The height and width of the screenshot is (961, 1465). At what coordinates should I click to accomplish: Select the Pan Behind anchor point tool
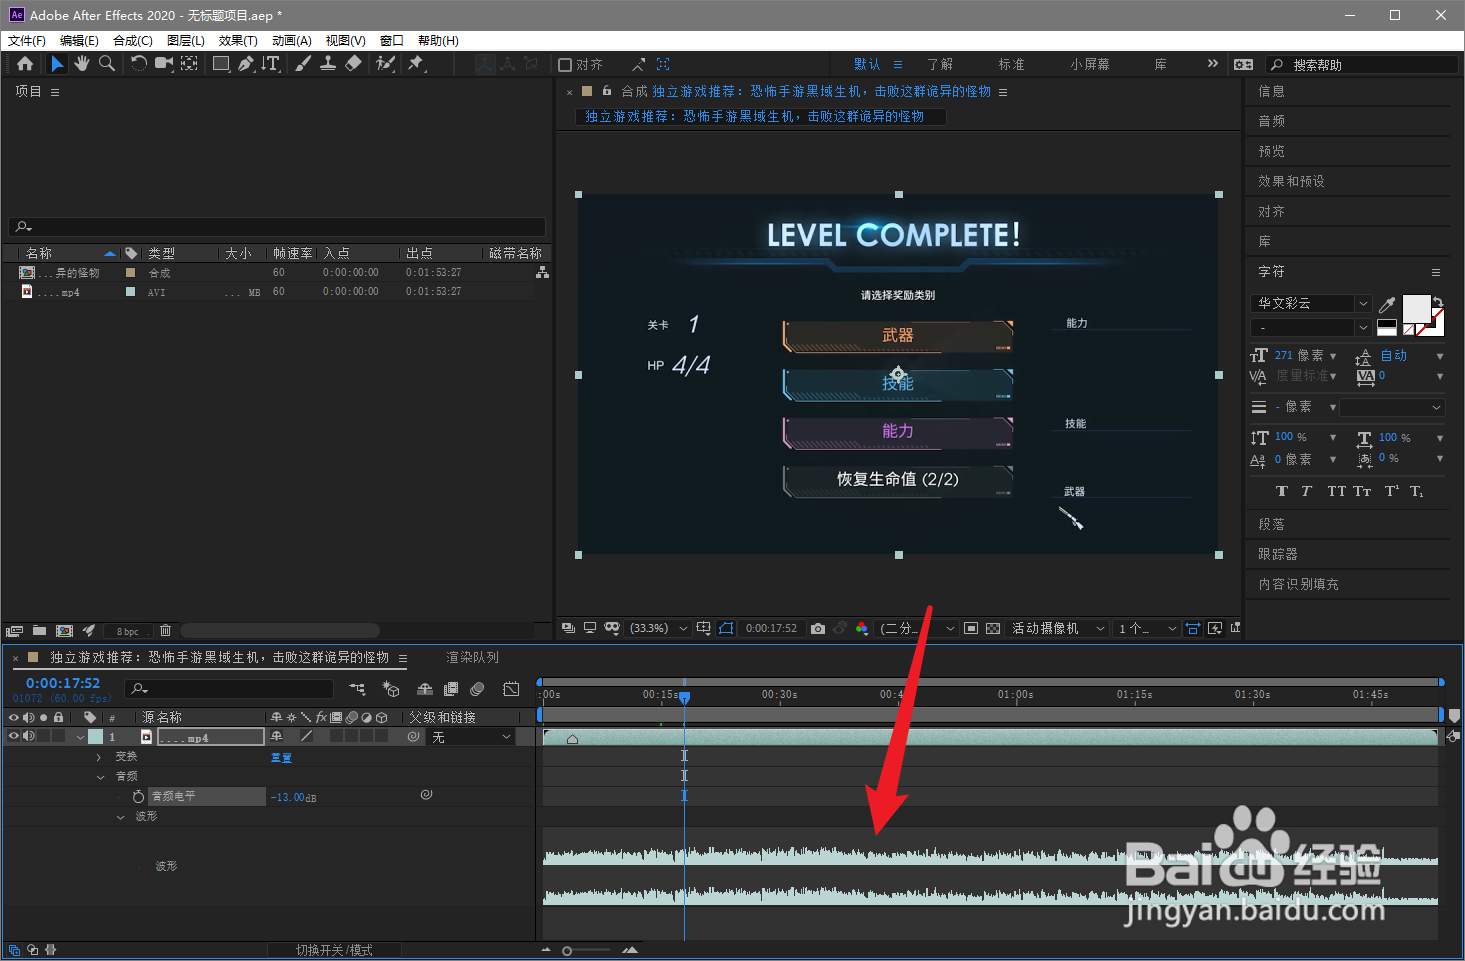pyautogui.click(x=189, y=63)
